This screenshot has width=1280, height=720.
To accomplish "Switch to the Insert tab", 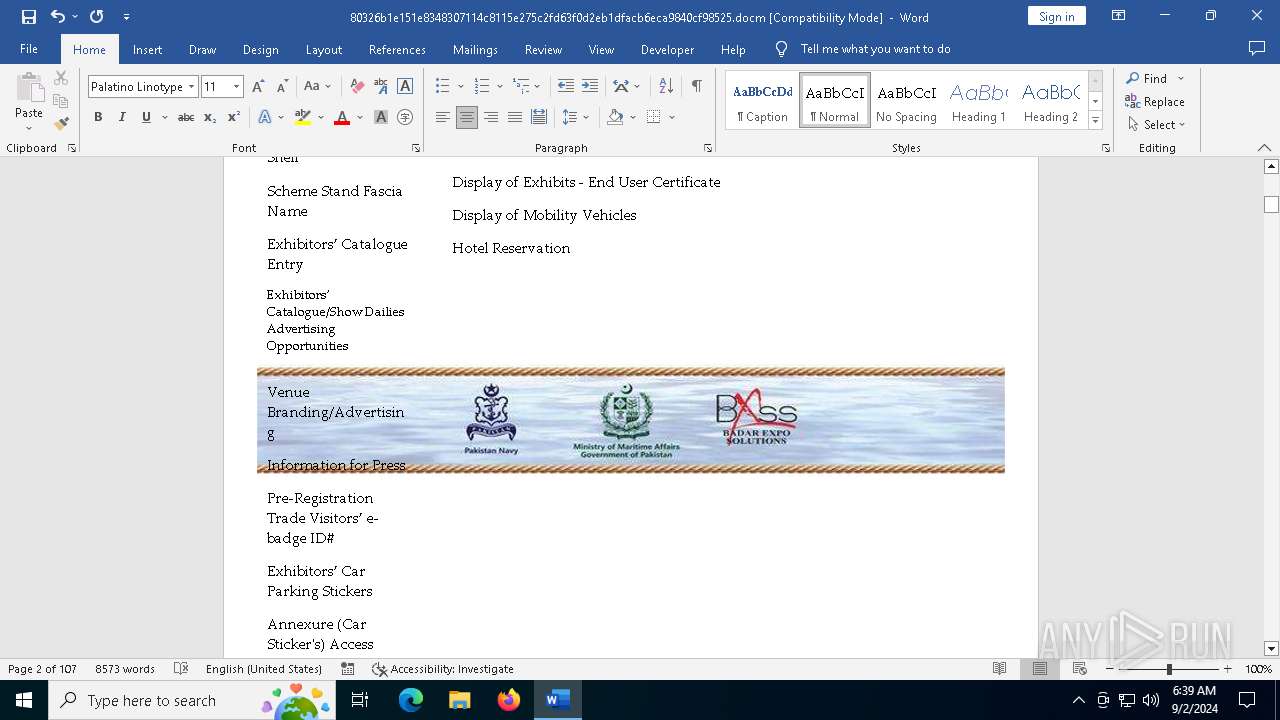I will point(147,49).
